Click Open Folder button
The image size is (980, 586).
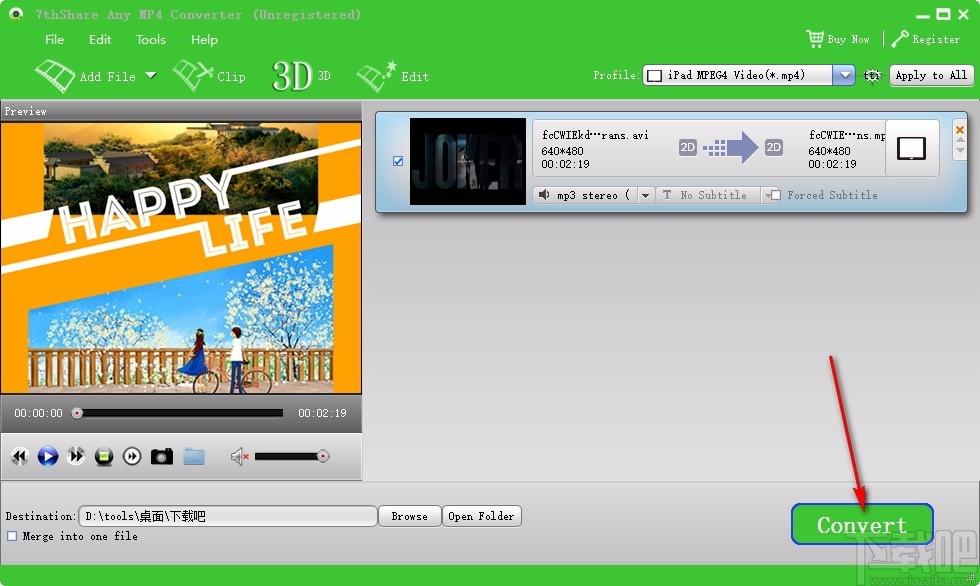481,516
